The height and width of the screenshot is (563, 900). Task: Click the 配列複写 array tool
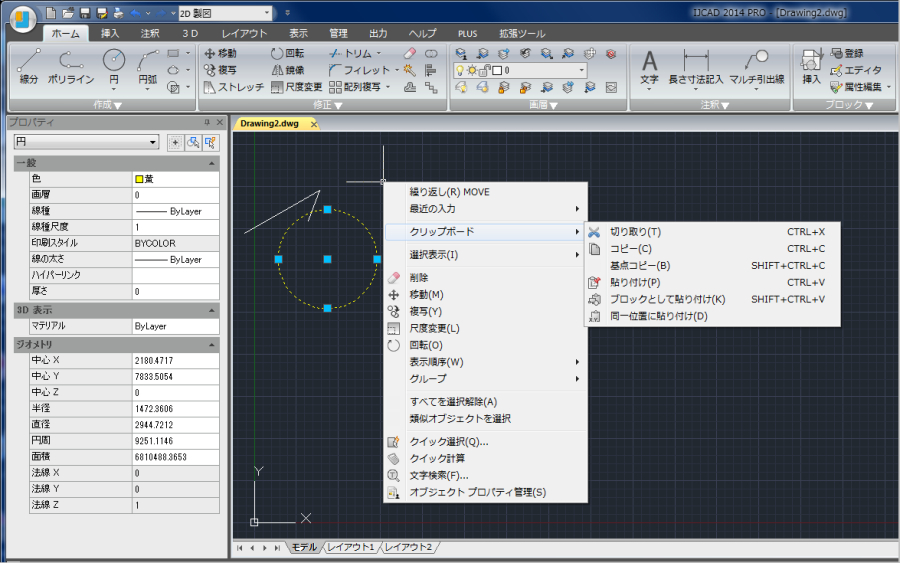coord(355,87)
